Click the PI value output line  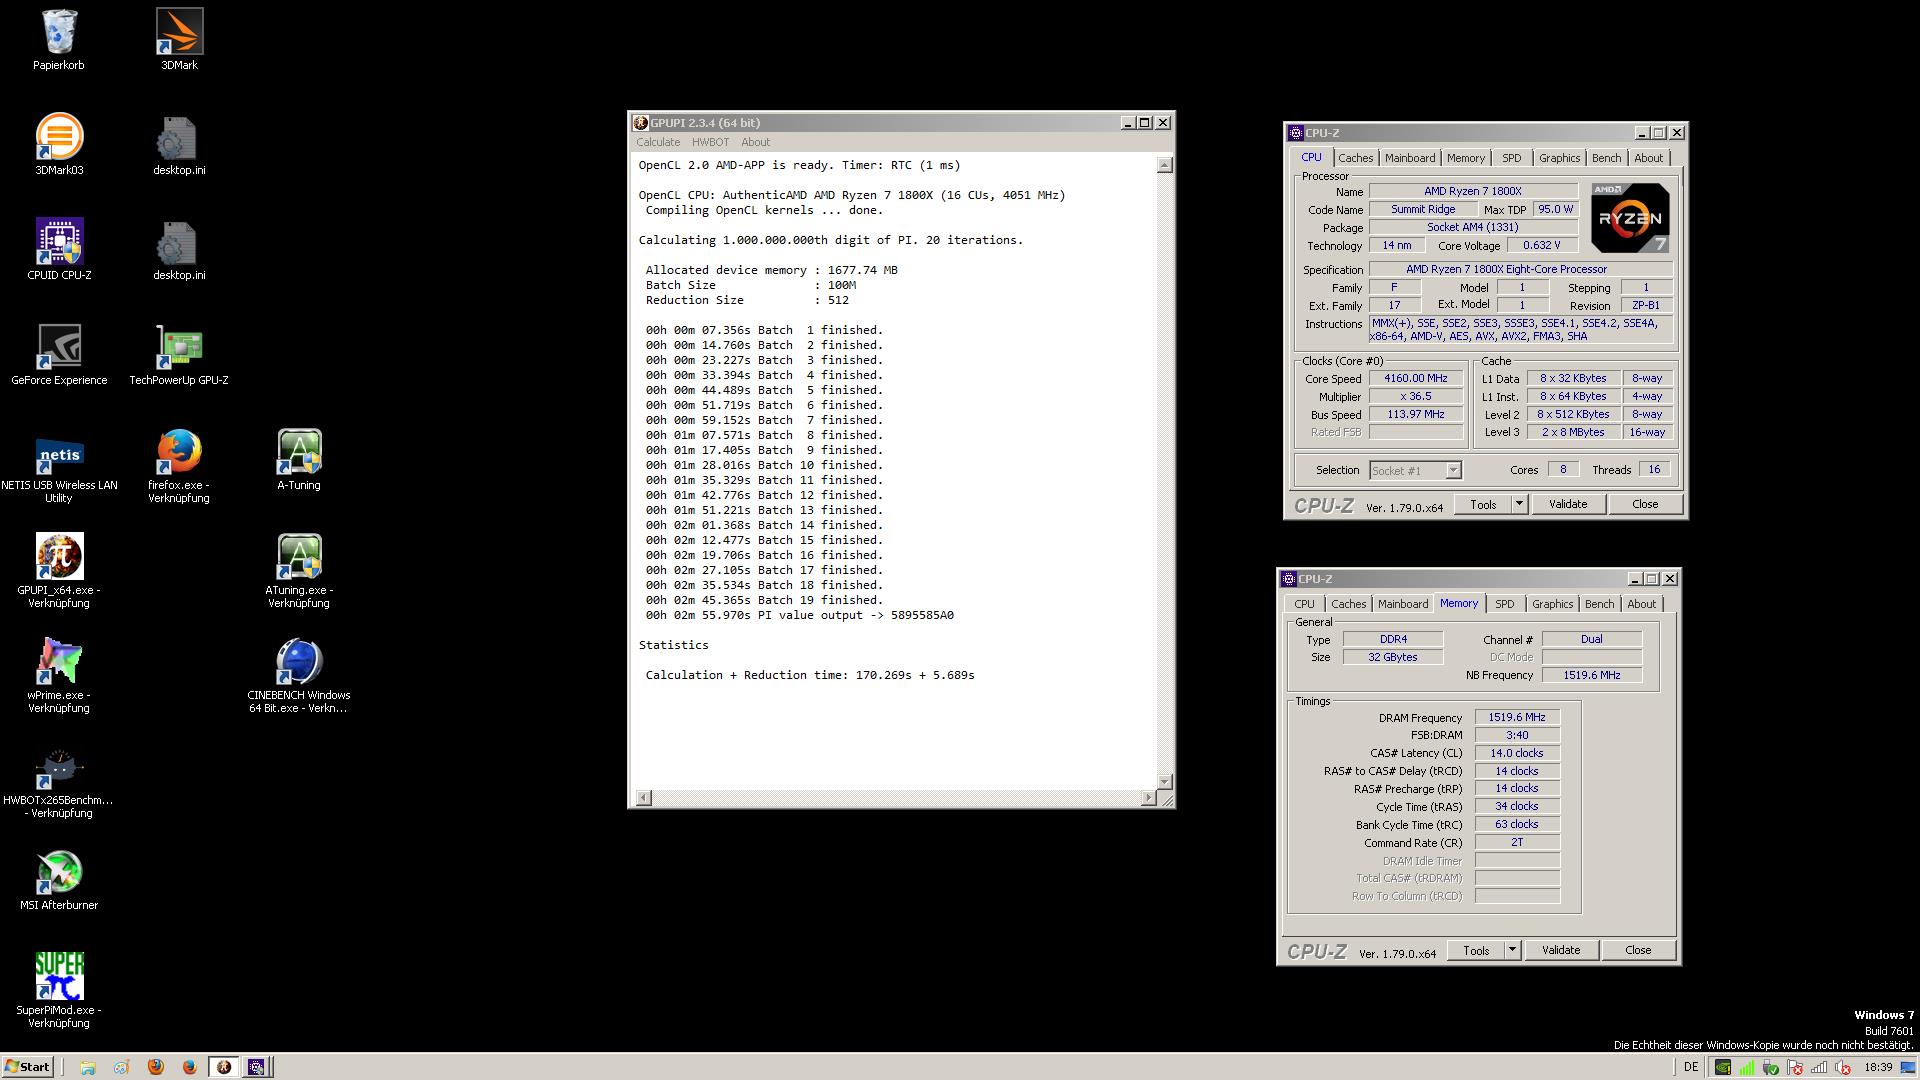799,615
